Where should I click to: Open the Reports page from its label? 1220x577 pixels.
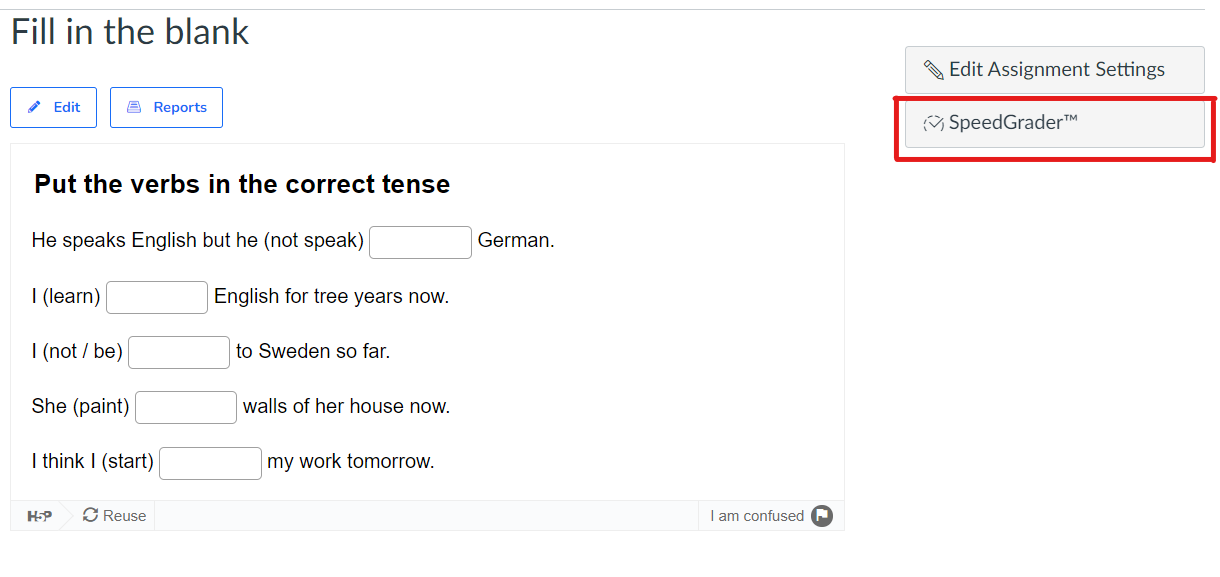180,107
